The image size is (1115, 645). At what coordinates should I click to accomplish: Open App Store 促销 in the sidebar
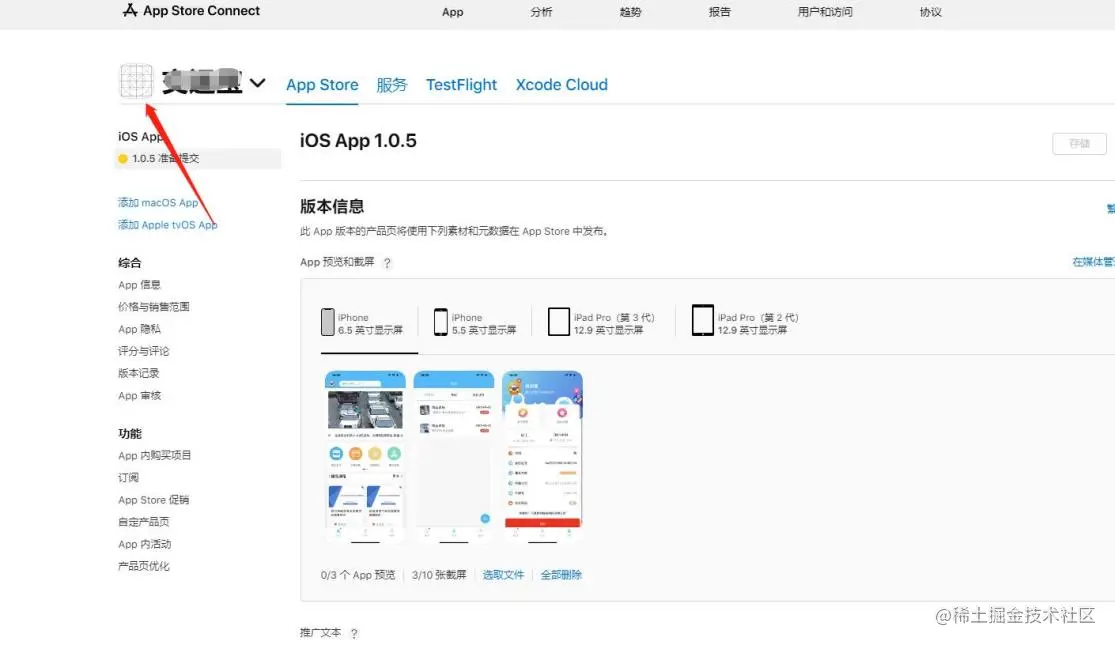coord(154,500)
